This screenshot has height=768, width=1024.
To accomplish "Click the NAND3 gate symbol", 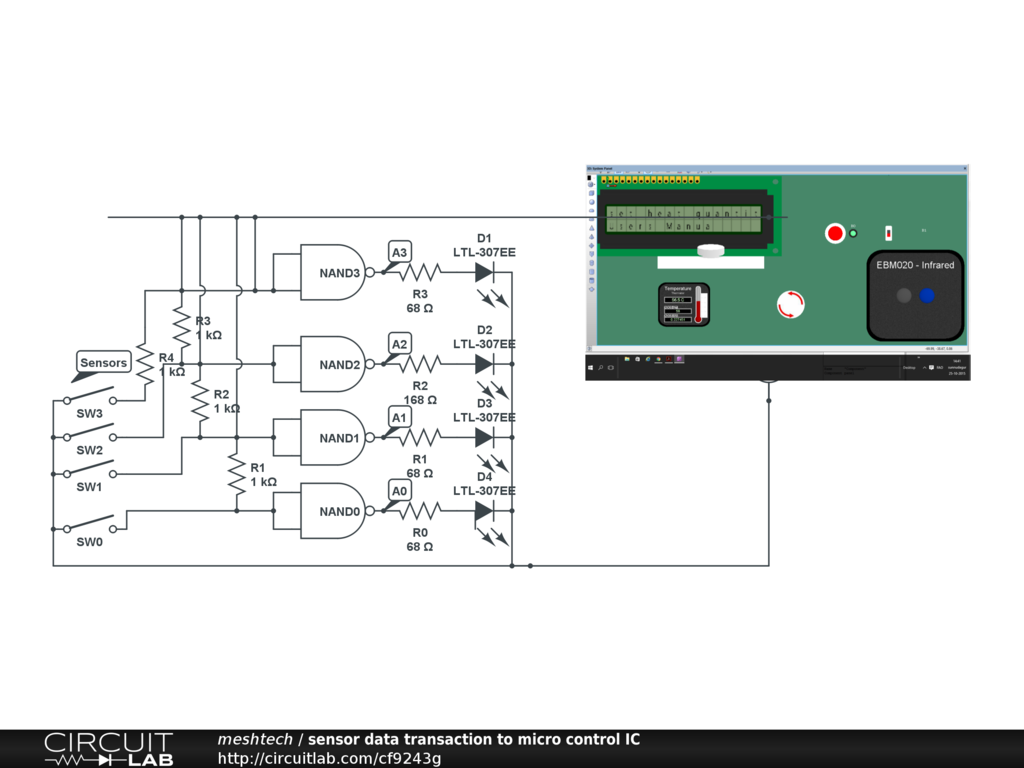I will point(336,273).
